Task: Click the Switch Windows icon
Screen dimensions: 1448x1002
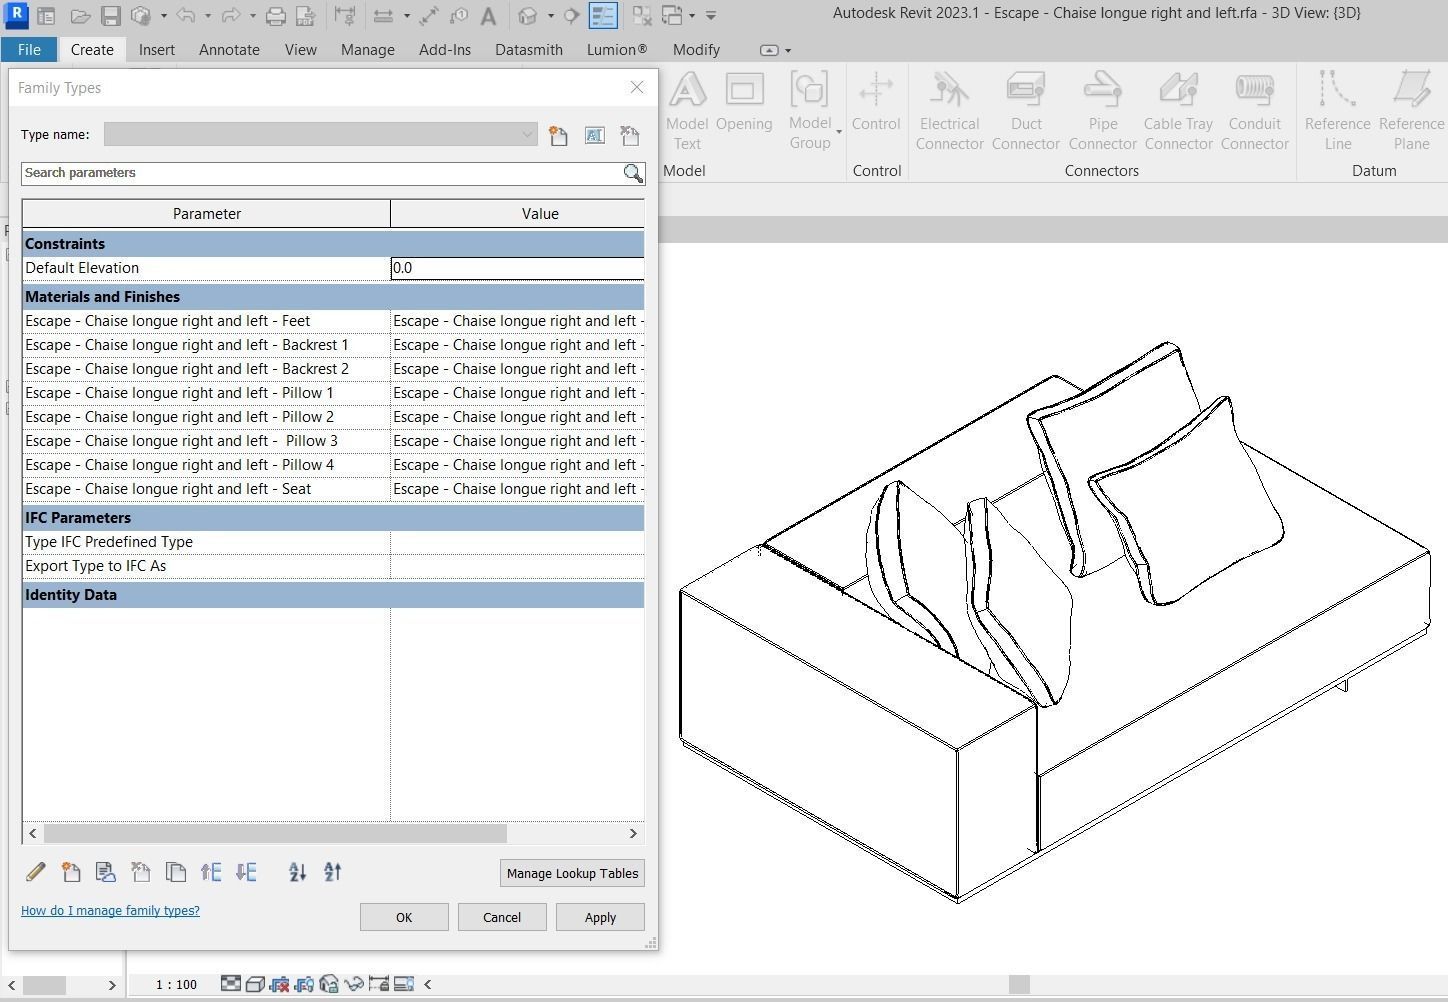Action: point(672,16)
